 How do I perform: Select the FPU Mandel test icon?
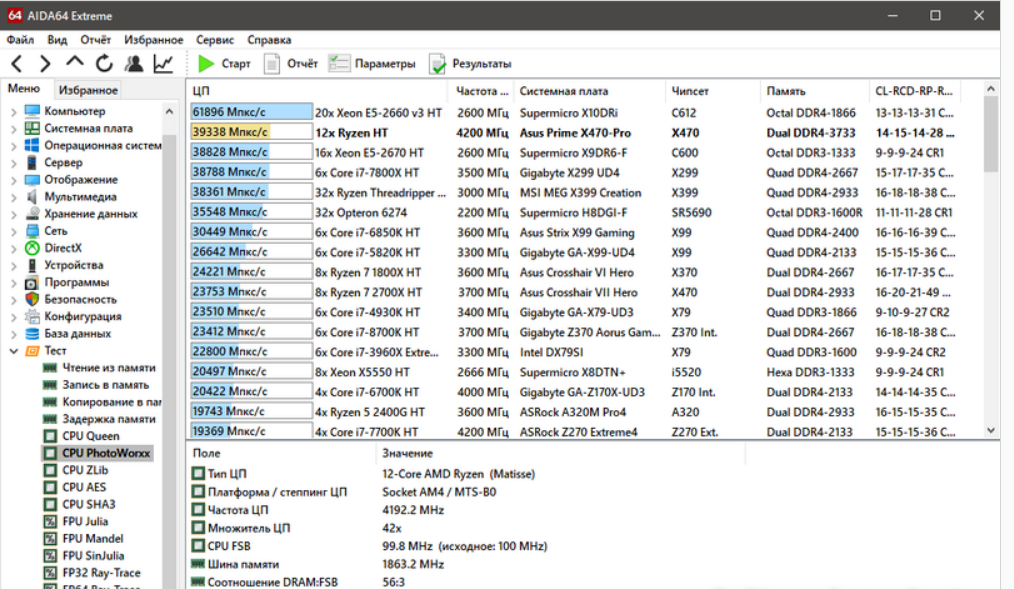[50, 539]
